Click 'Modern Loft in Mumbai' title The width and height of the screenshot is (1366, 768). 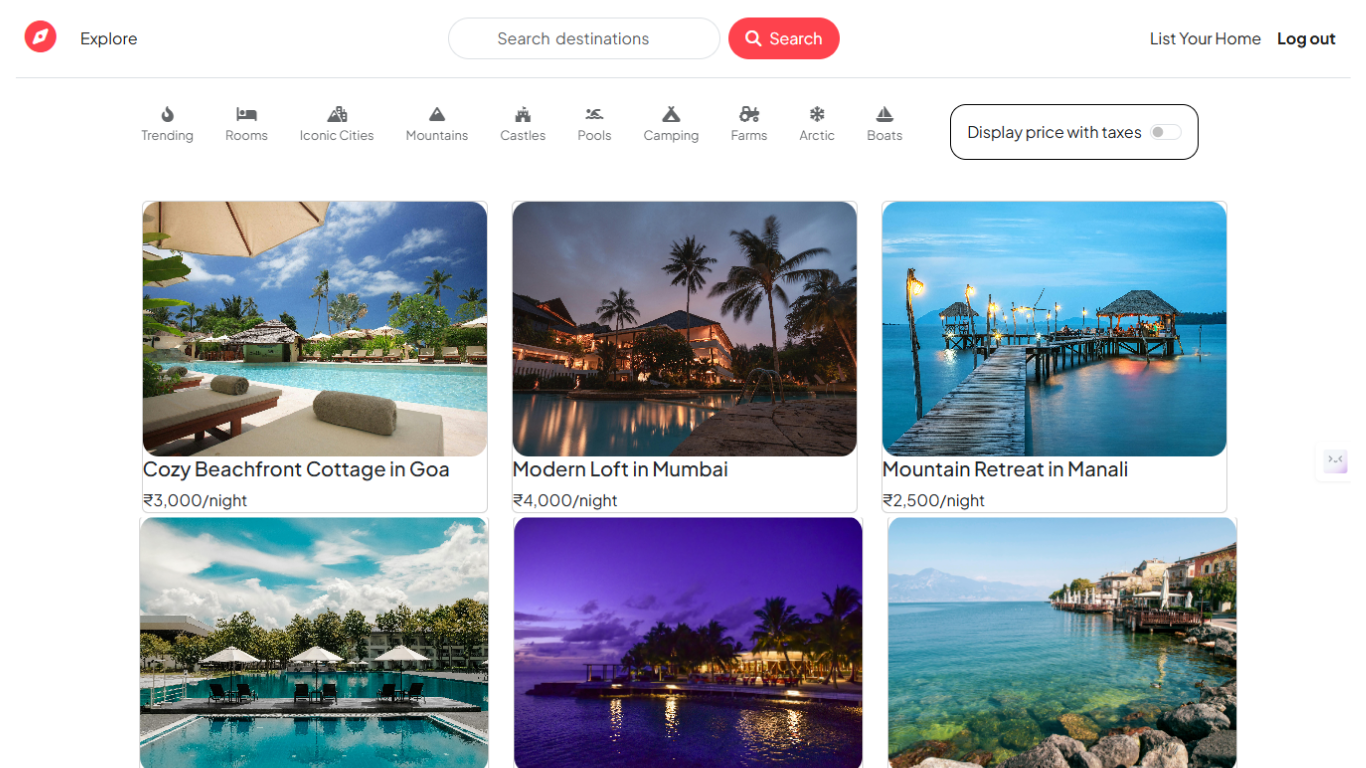[620, 469]
